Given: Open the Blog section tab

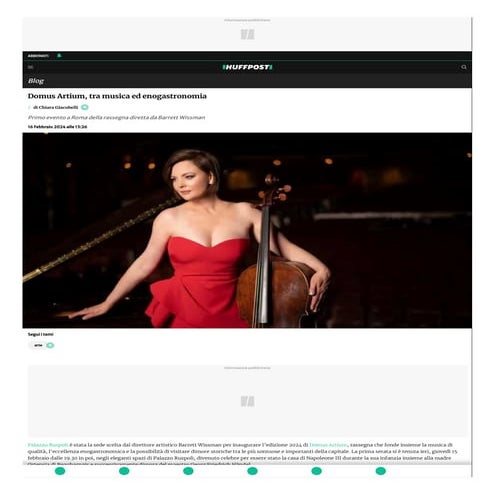Looking at the screenshot, I should click(x=36, y=81).
